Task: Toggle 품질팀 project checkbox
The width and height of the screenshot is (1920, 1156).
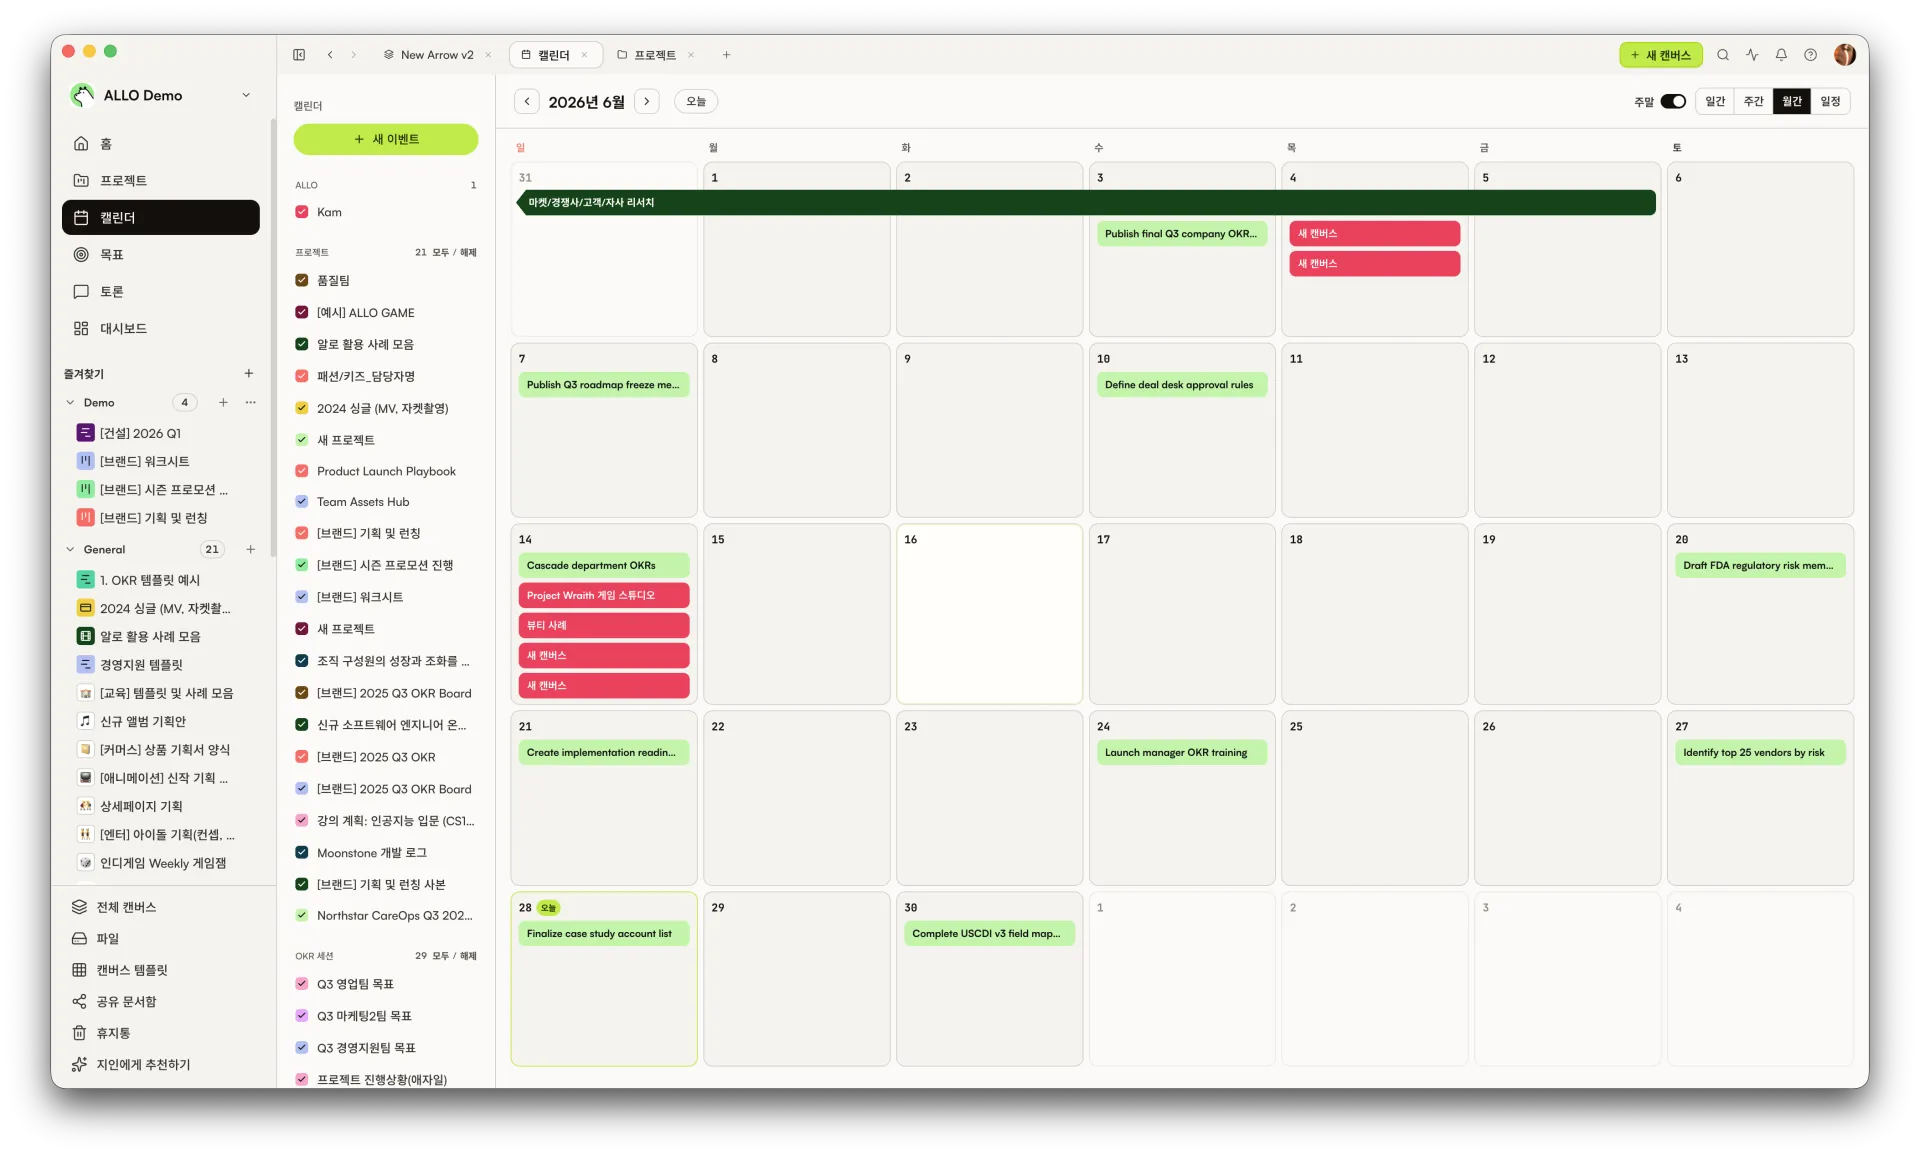Action: point(302,281)
